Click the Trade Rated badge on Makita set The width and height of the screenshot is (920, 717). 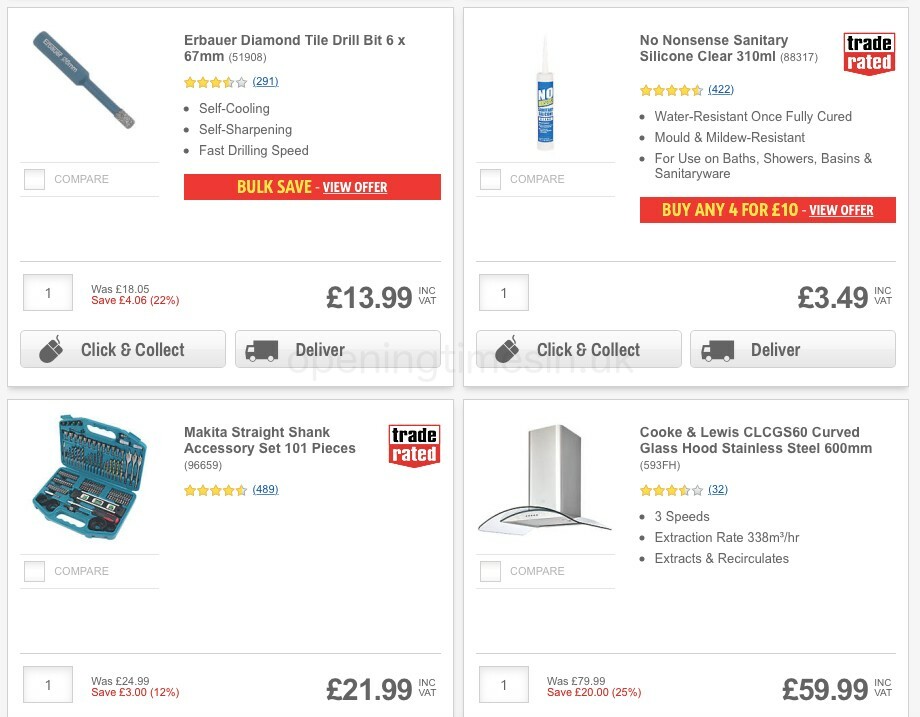pyautogui.click(x=413, y=447)
